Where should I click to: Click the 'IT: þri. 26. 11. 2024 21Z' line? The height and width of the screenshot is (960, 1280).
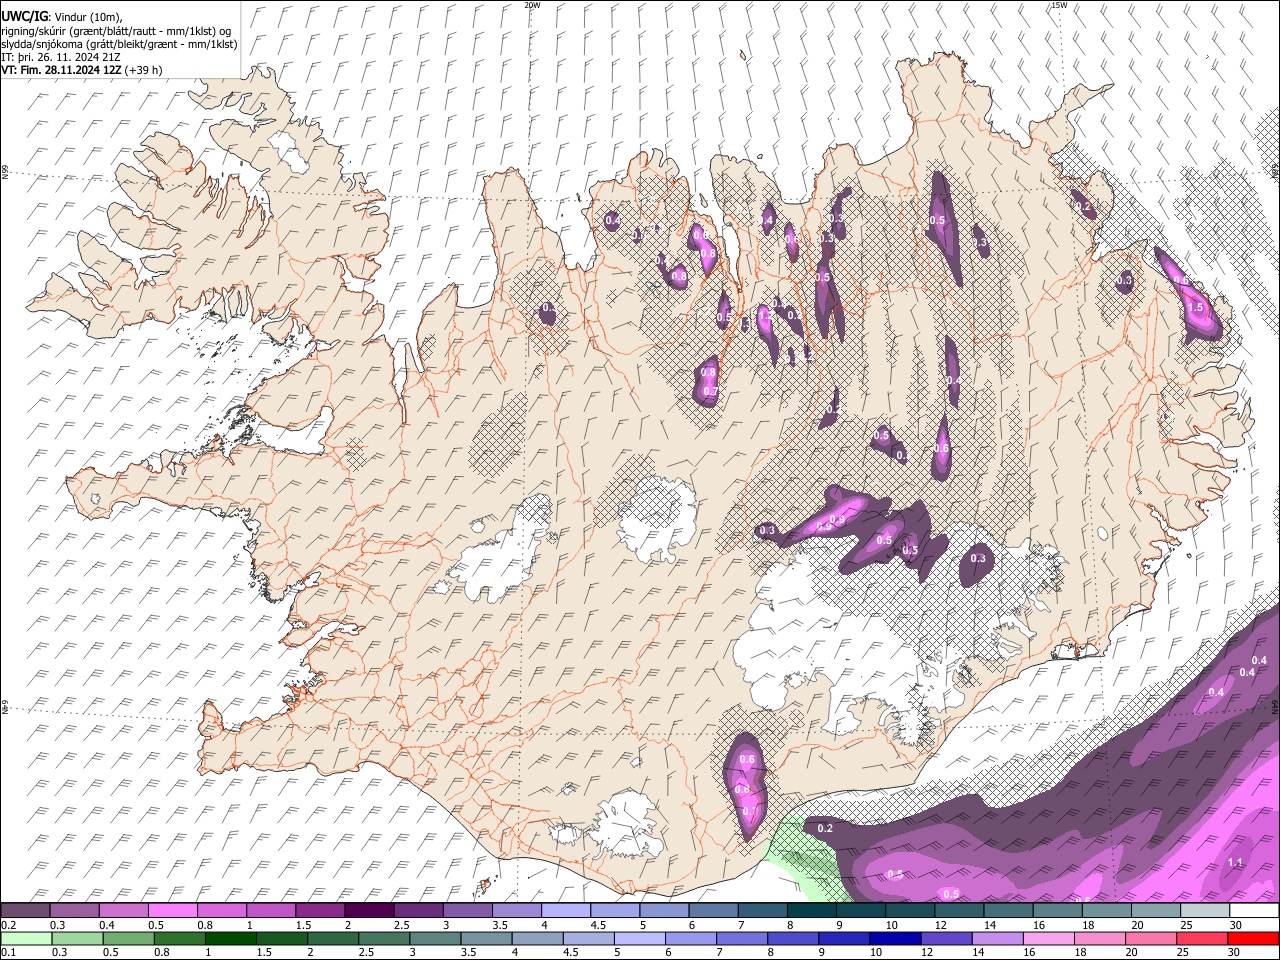pyautogui.click(x=62, y=57)
